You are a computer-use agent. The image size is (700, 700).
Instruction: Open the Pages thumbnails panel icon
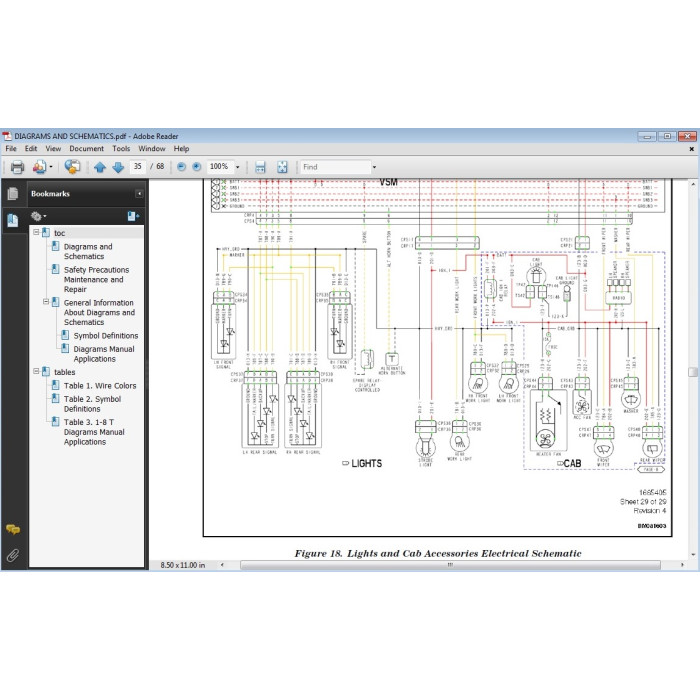[x=13, y=193]
